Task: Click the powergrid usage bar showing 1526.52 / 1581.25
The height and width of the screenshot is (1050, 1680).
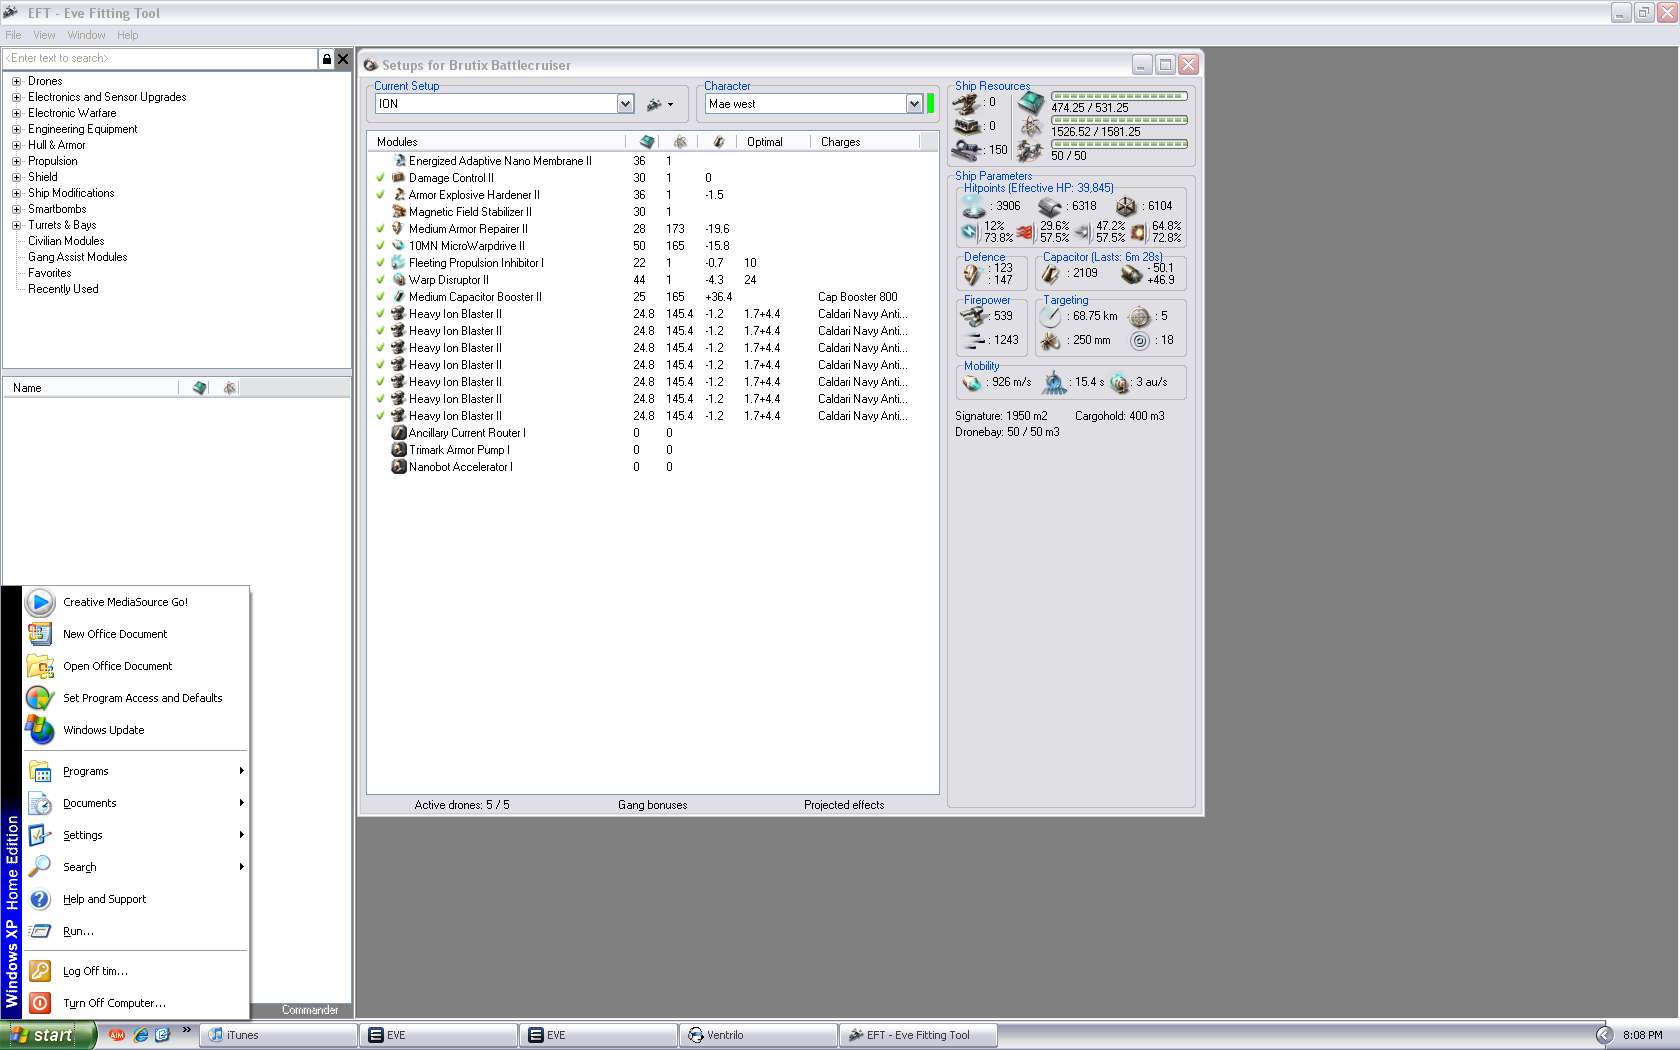Action: coord(1119,120)
